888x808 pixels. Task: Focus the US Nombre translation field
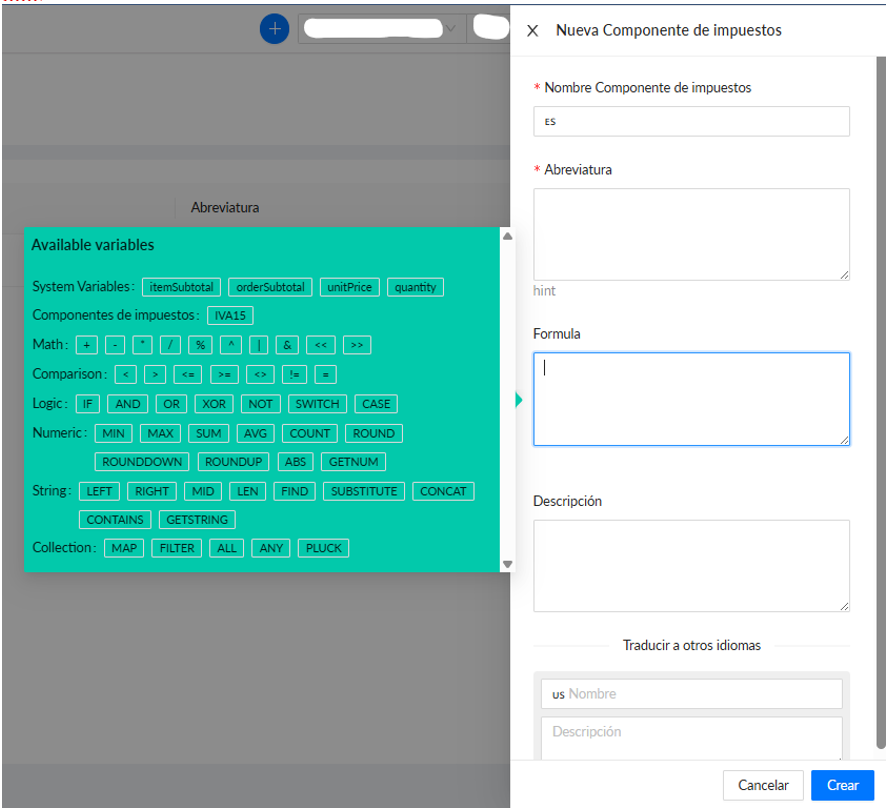(691, 694)
